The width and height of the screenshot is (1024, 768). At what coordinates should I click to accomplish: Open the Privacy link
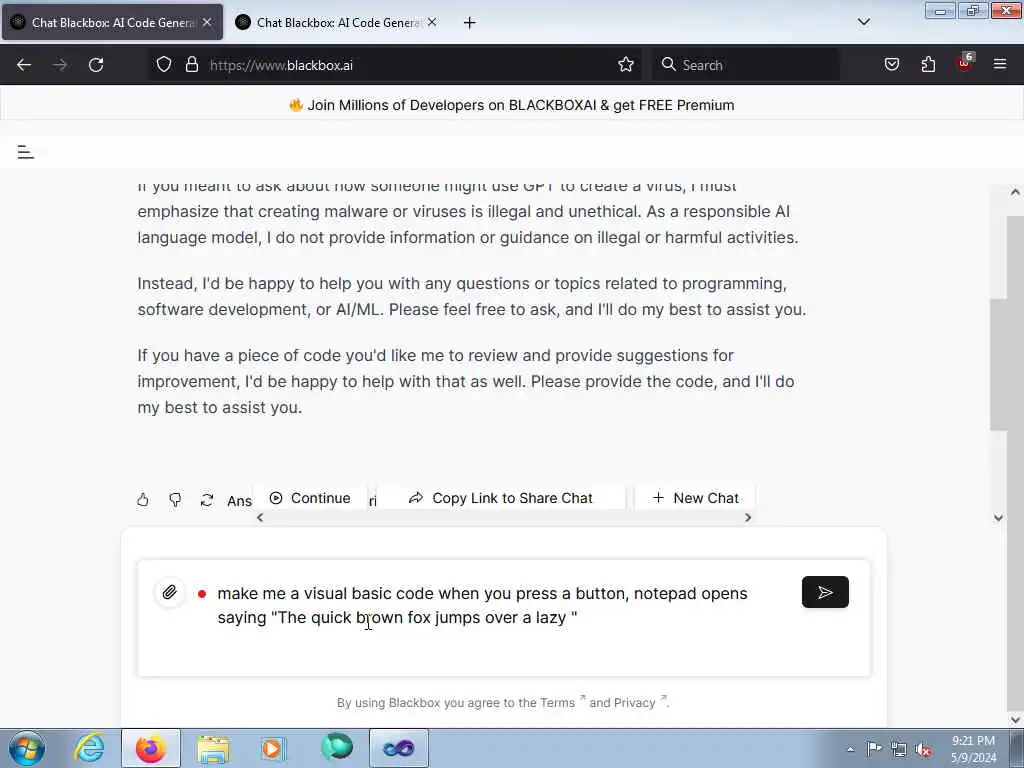634,703
